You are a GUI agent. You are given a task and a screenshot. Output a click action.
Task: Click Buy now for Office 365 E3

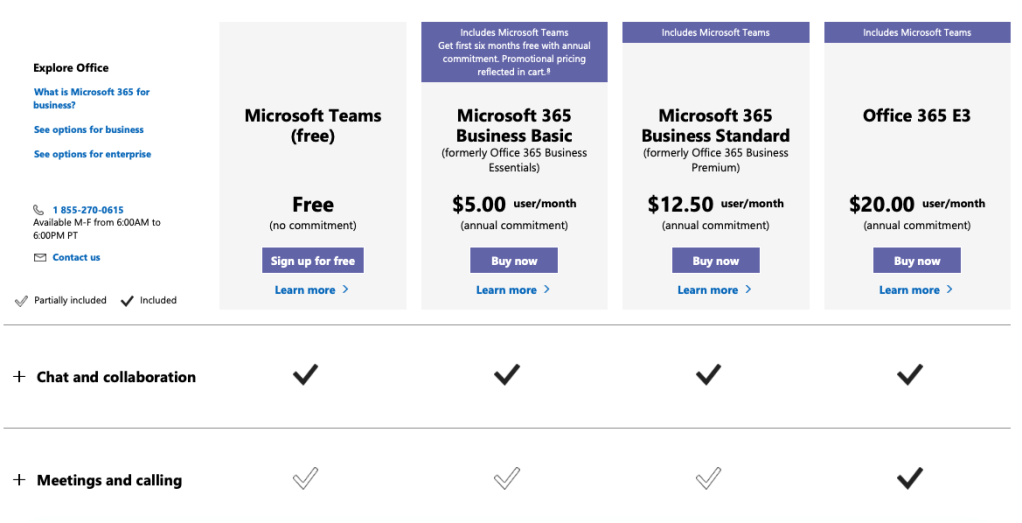(x=917, y=261)
